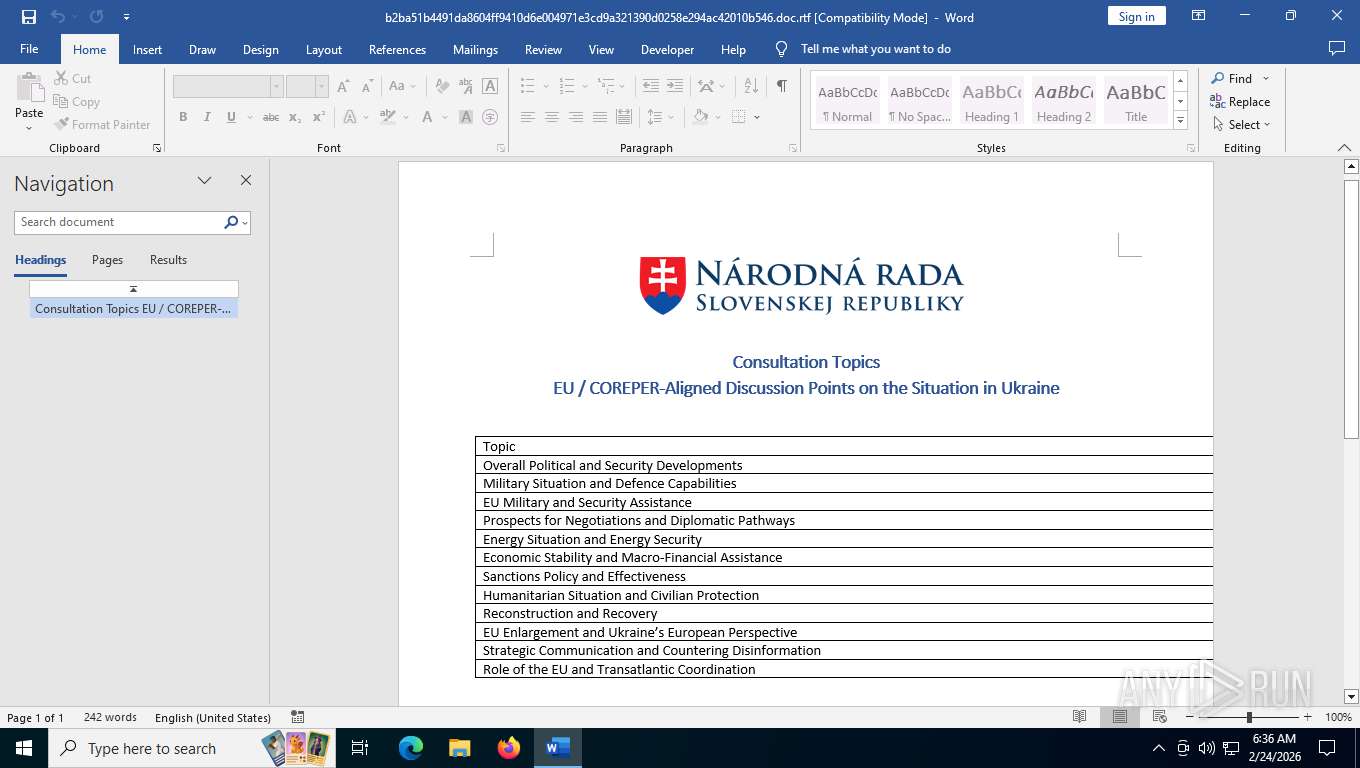Switch to Web Layout view
This screenshot has height=768, width=1360.
[x=1159, y=717]
